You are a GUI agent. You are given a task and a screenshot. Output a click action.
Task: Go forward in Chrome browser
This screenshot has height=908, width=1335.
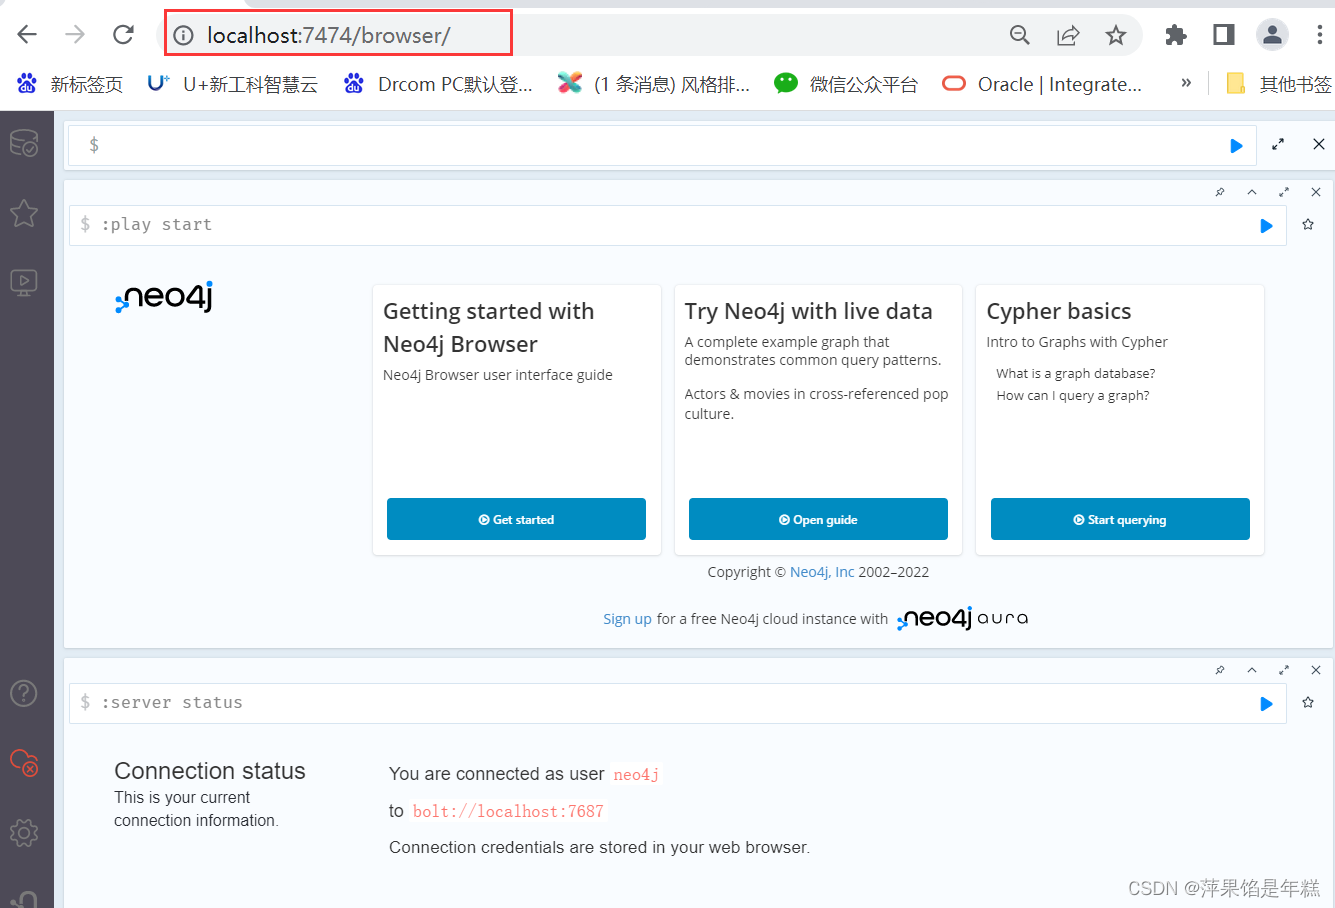(x=75, y=35)
